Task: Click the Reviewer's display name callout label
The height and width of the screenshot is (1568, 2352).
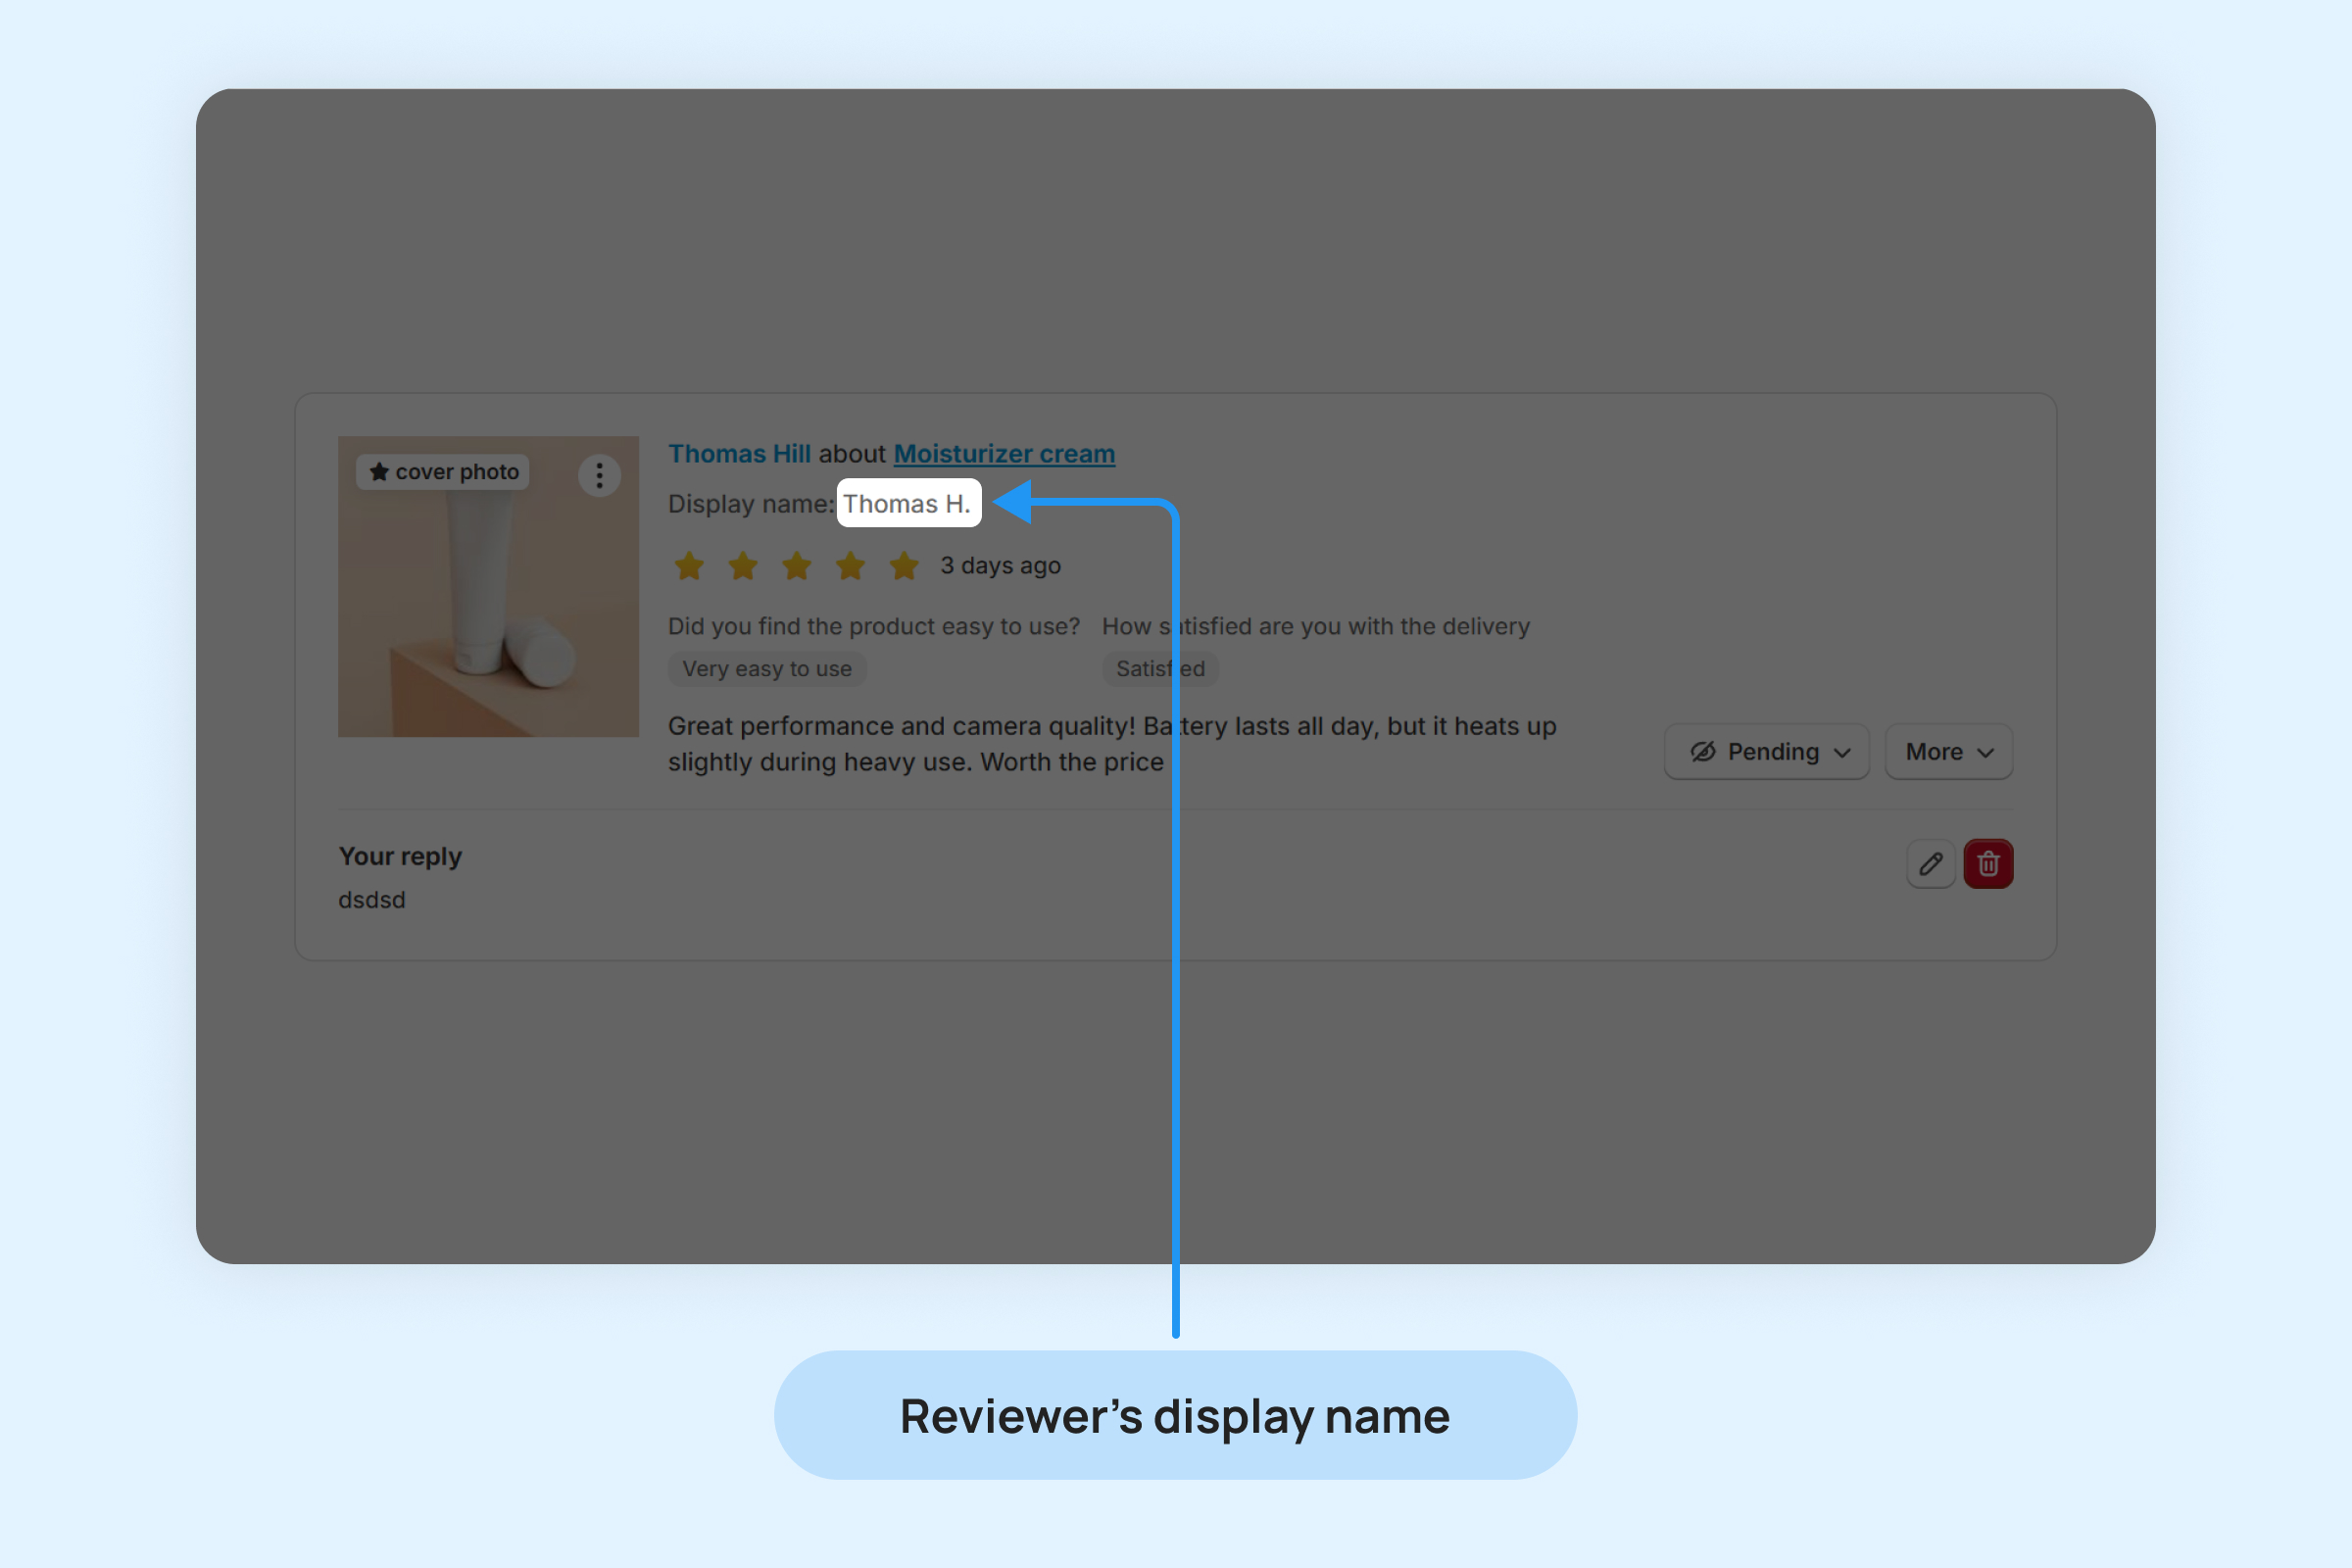Action: (x=1175, y=1415)
